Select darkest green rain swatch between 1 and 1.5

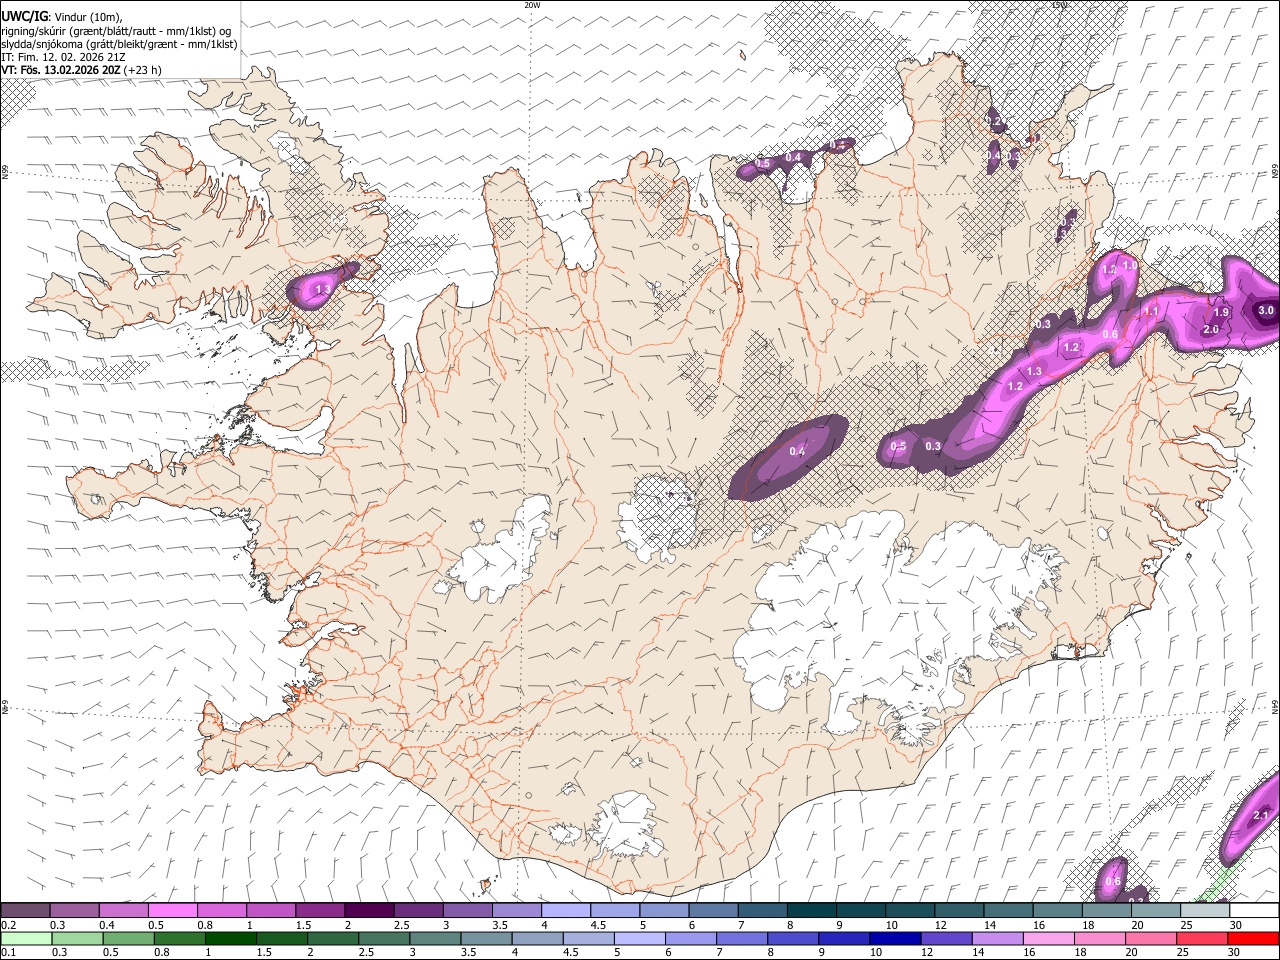click(230, 938)
